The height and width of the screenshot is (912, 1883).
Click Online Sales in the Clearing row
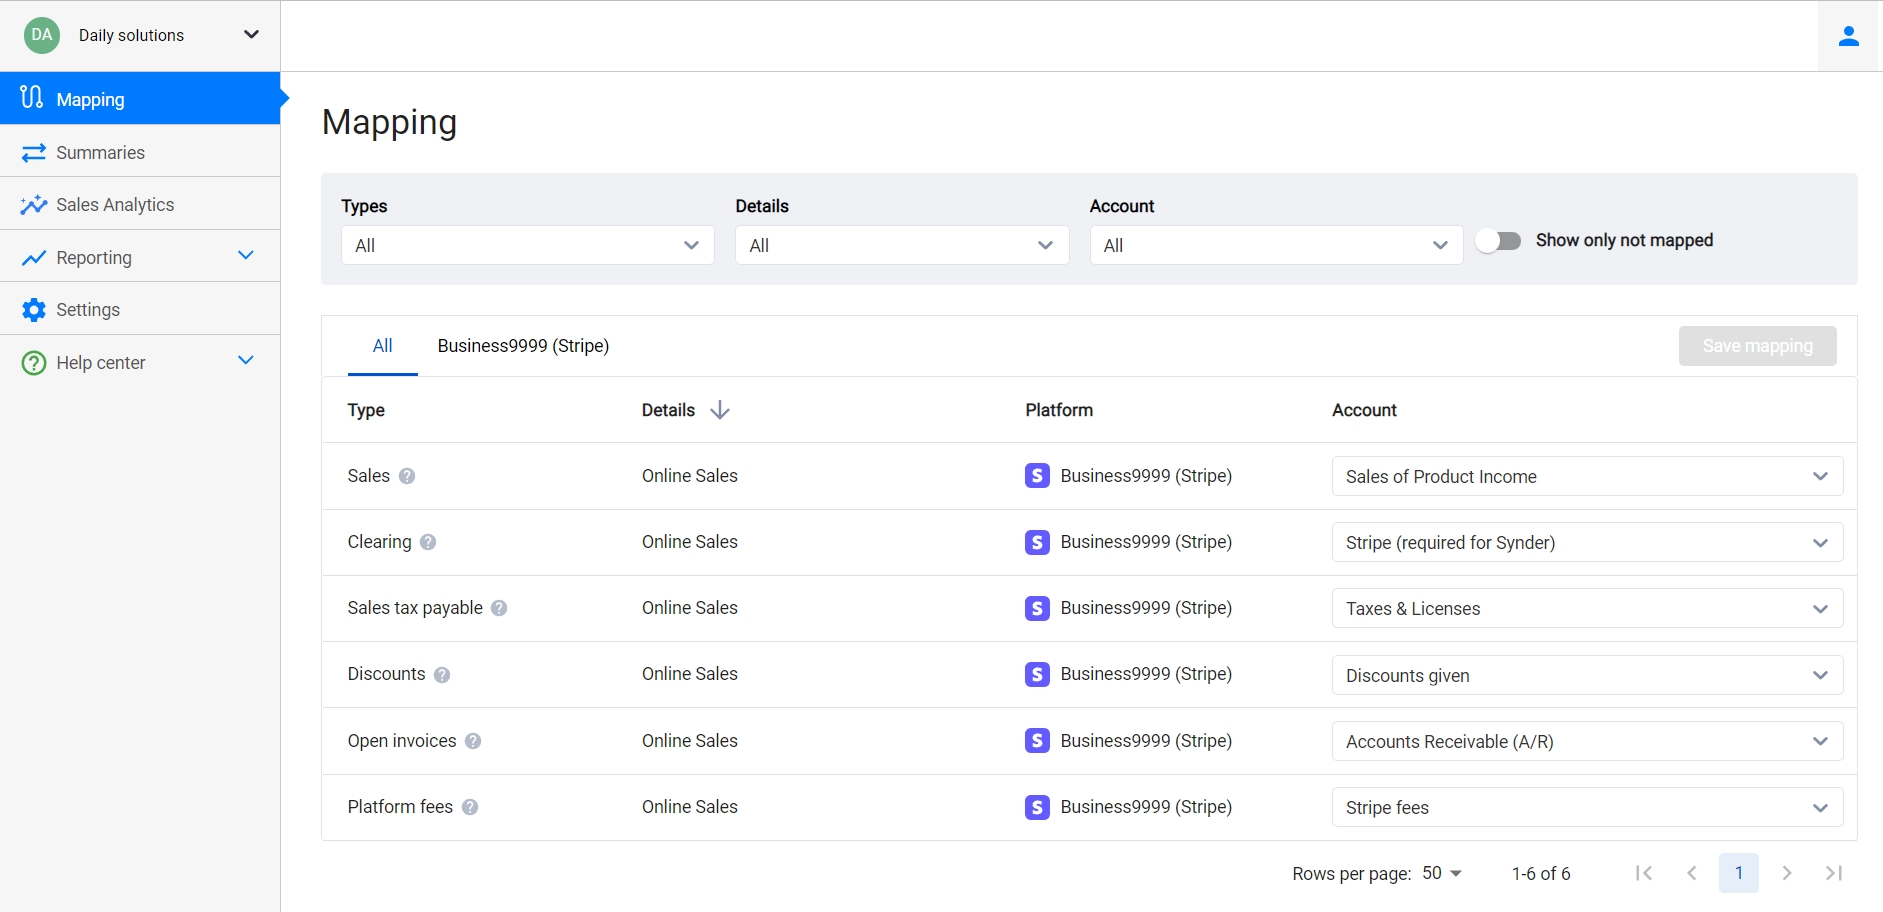tap(690, 542)
